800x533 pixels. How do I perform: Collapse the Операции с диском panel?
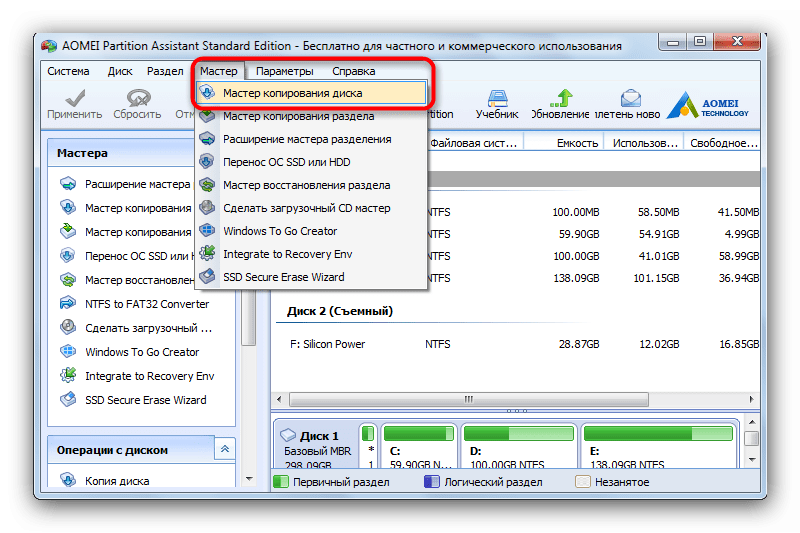point(224,449)
